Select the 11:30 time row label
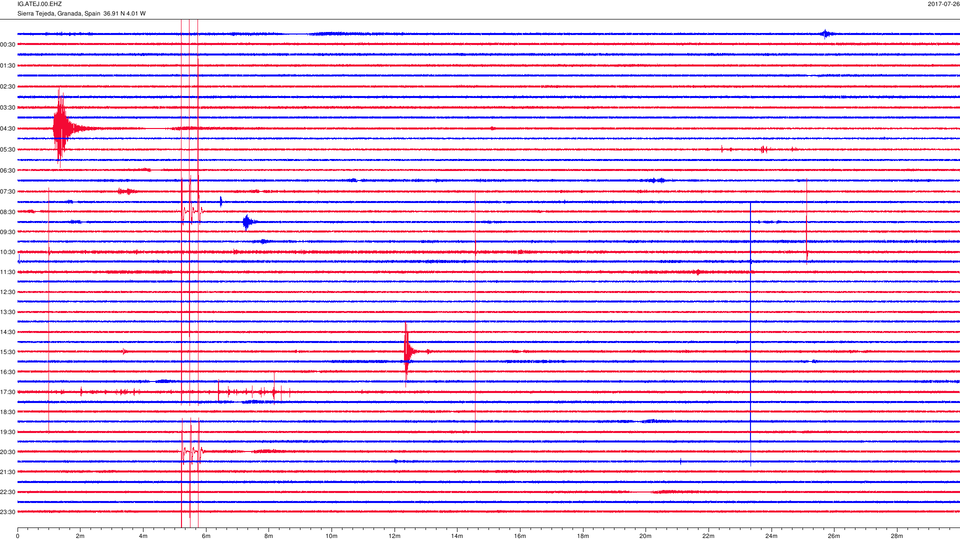This screenshot has width=960, height=540. point(8,272)
